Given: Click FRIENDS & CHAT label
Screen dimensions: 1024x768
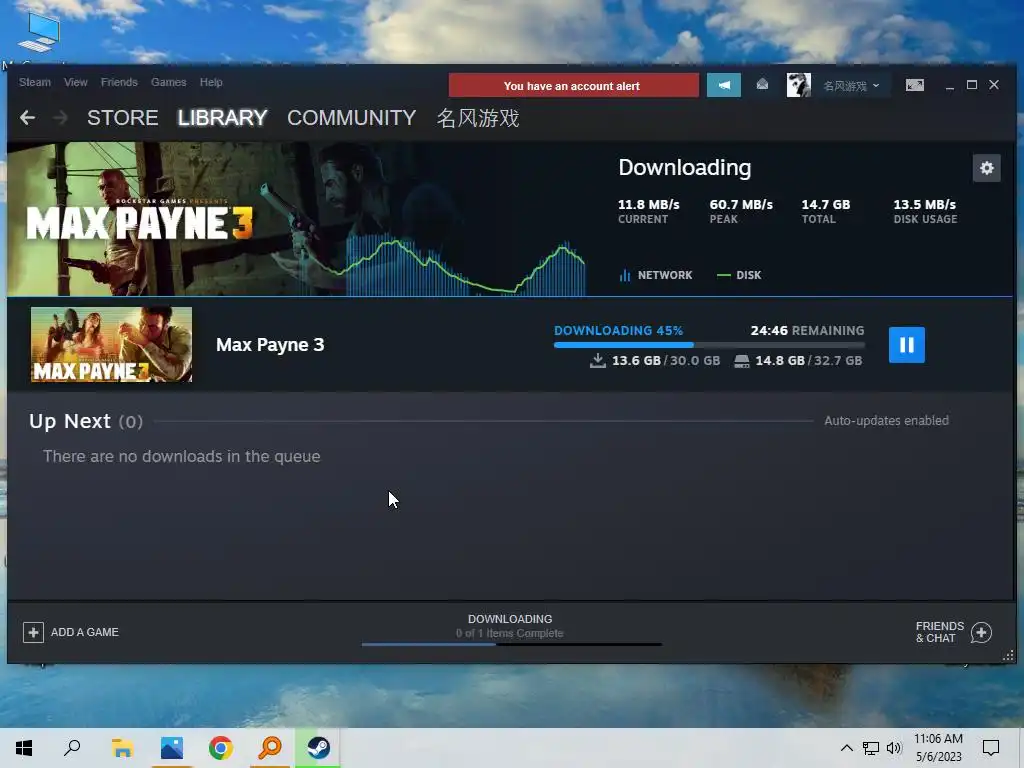Looking at the screenshot, I should tap(939, 632).
